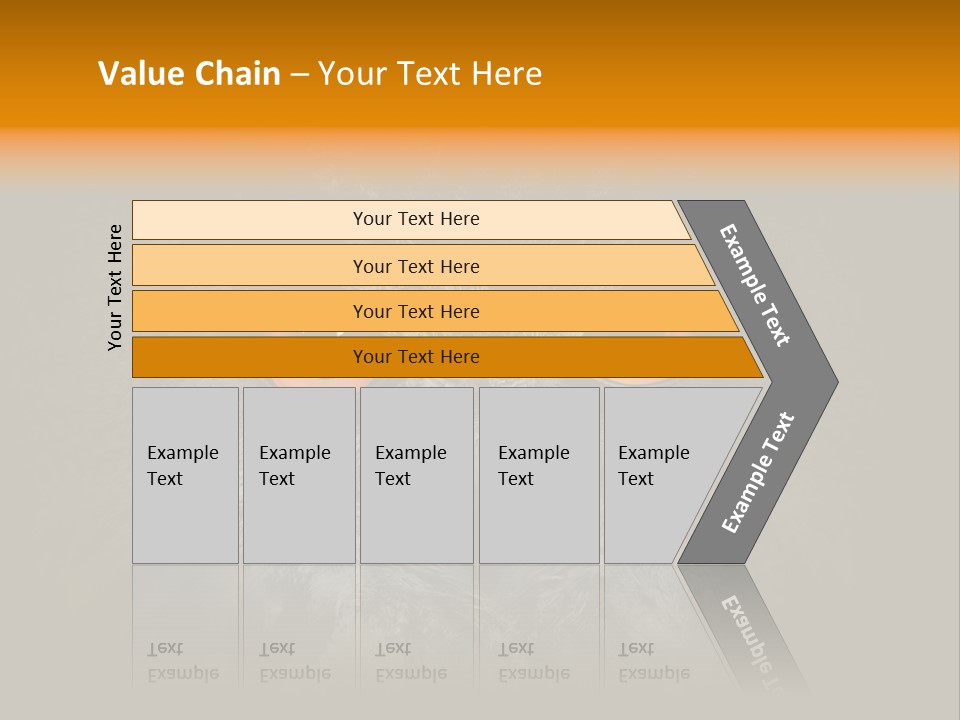Screen dimensions: 960x720
Task: Click the vertical "Your Text Here" side label
Action: tap(115, 287)
